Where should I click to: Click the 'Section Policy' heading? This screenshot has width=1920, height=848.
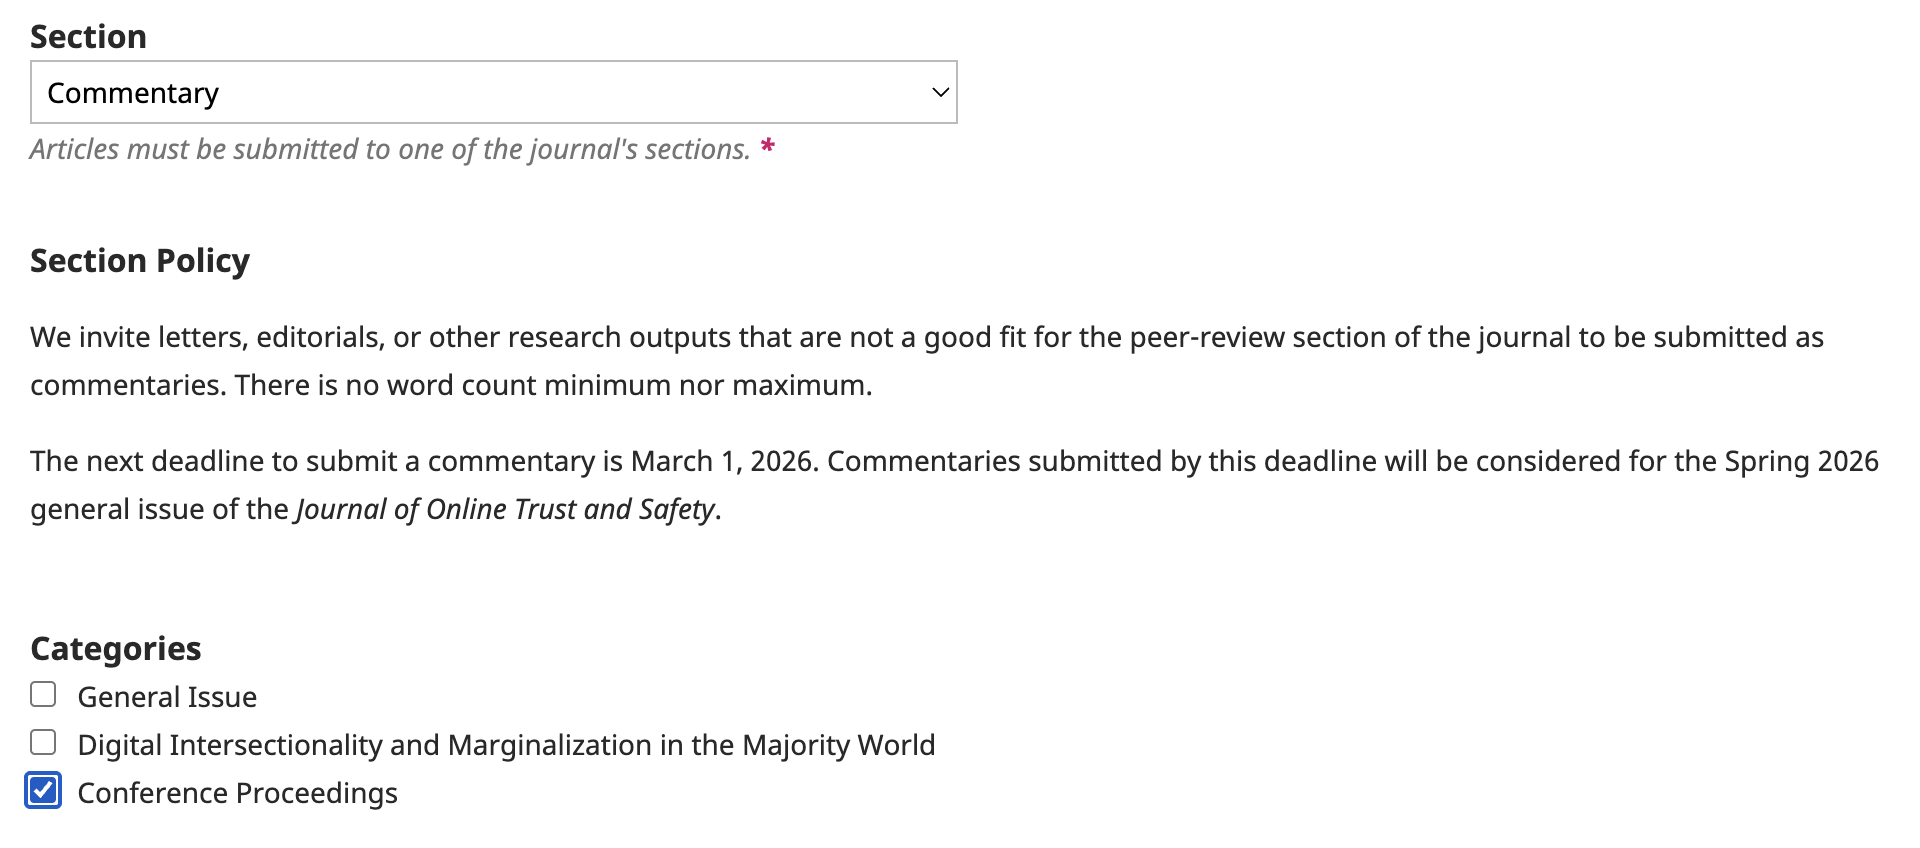(140, 261)
